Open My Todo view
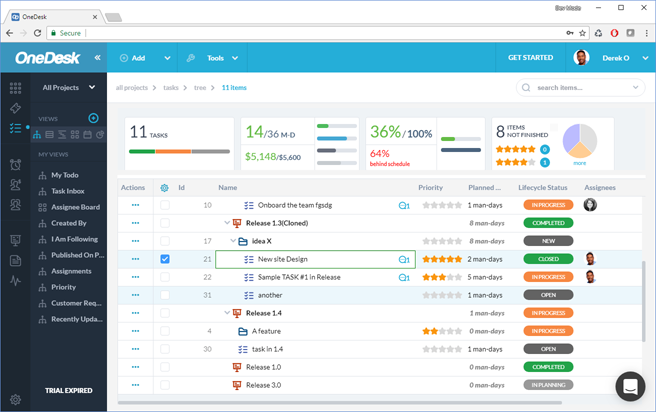Image resolution: width=656 pixels, height=412 pixels. point(65,175)
